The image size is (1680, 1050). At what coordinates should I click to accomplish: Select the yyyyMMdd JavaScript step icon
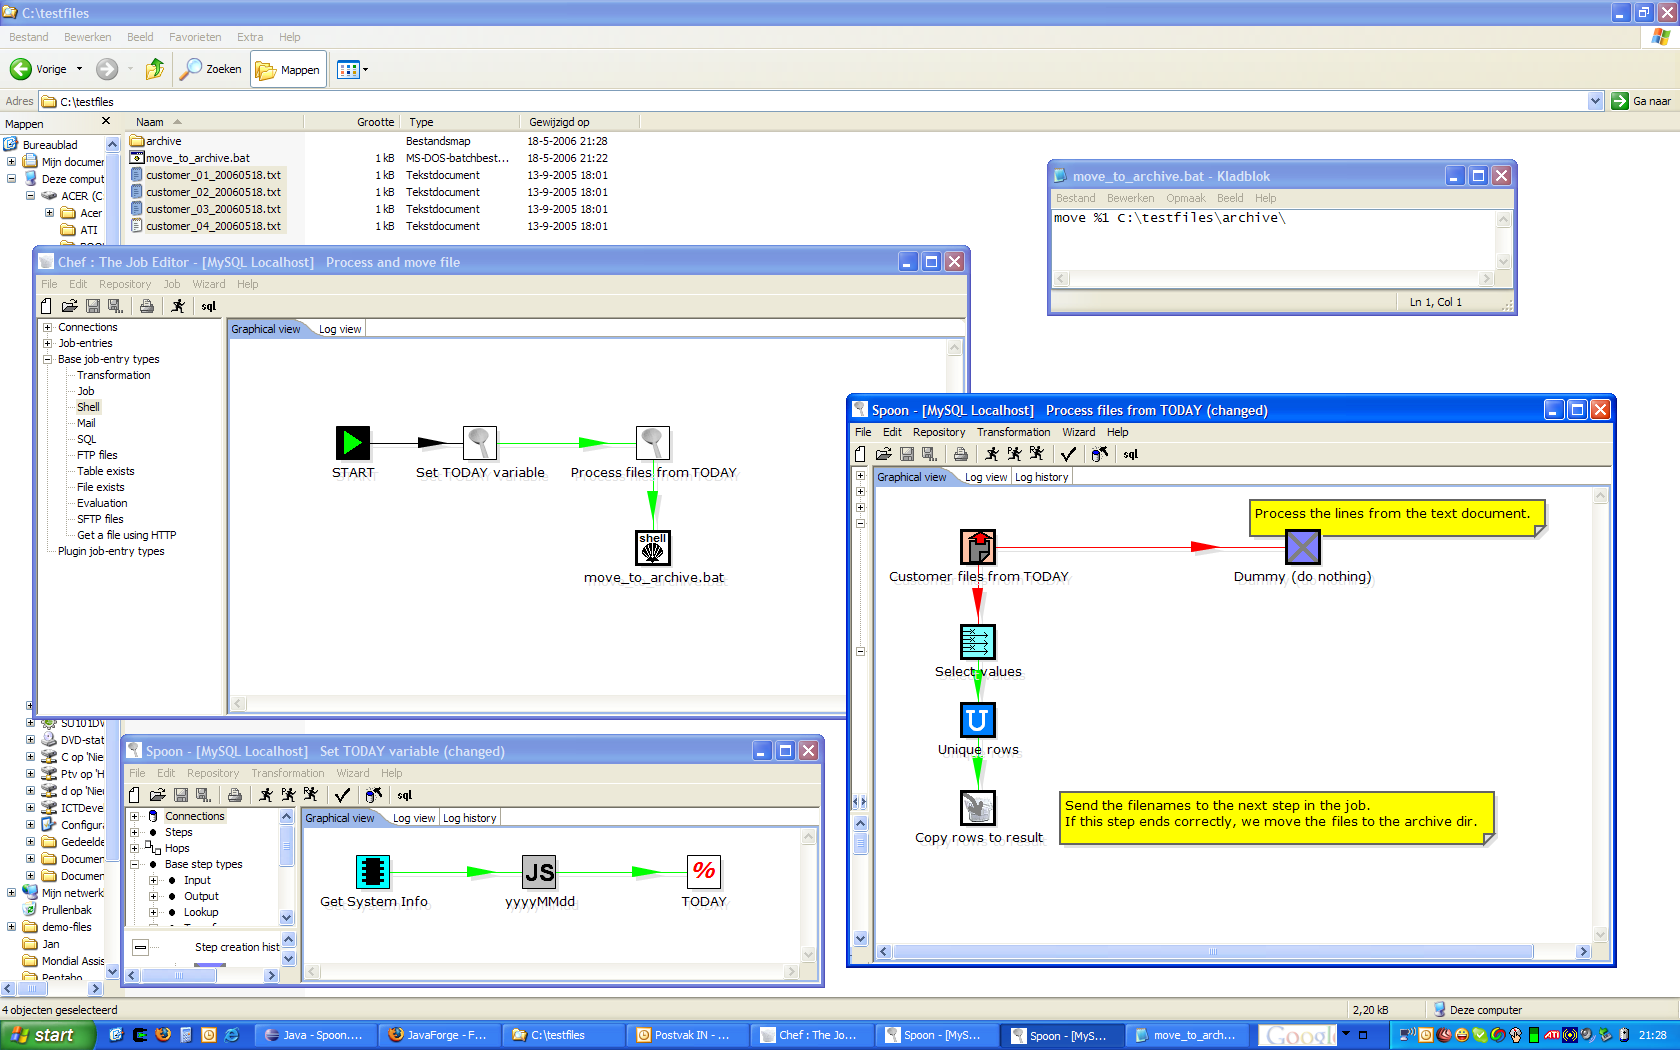pyautogui.click(x=540, y=872)
